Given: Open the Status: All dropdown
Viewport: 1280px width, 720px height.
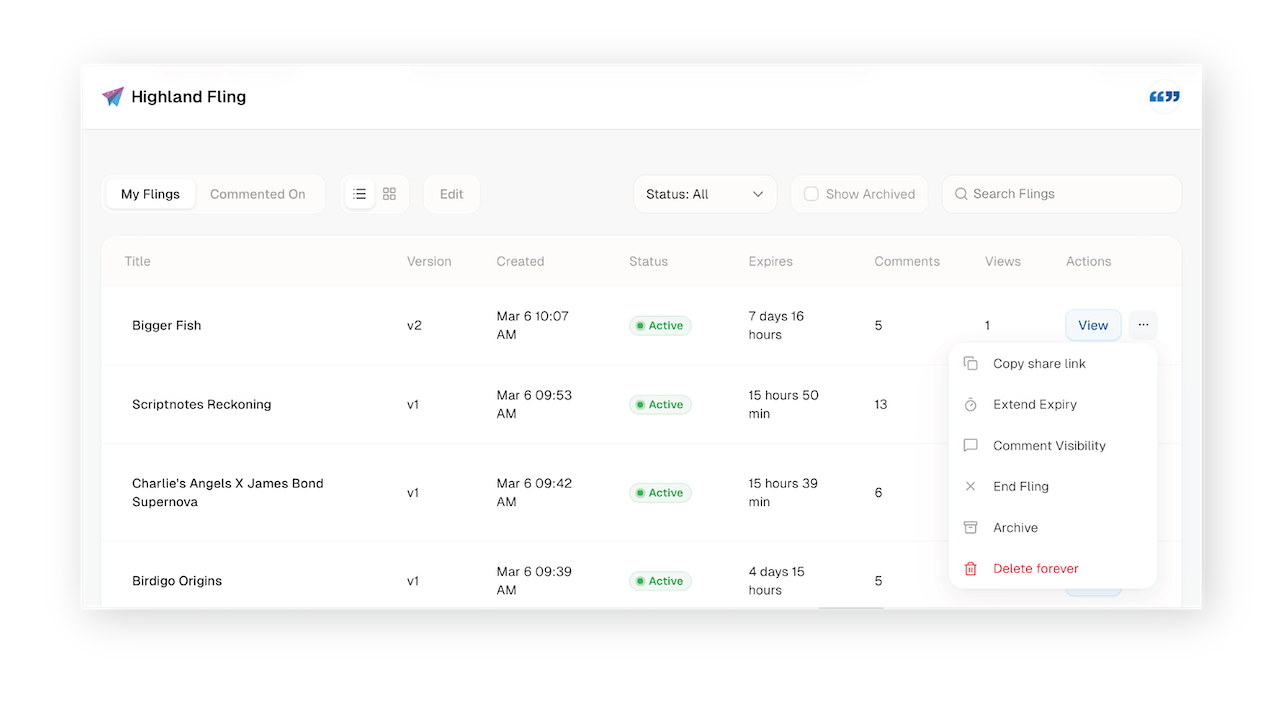Looking at the screenshot, I should [705, 194].
